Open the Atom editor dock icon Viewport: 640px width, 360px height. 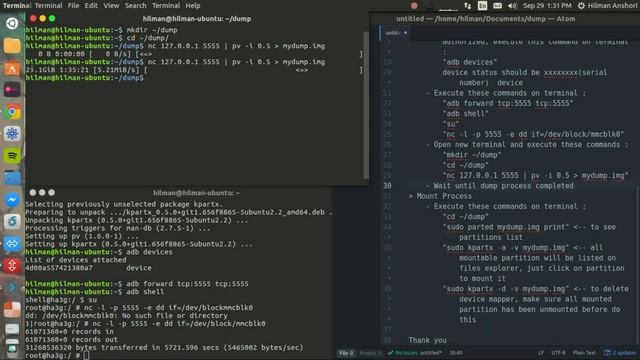[12, 134]
